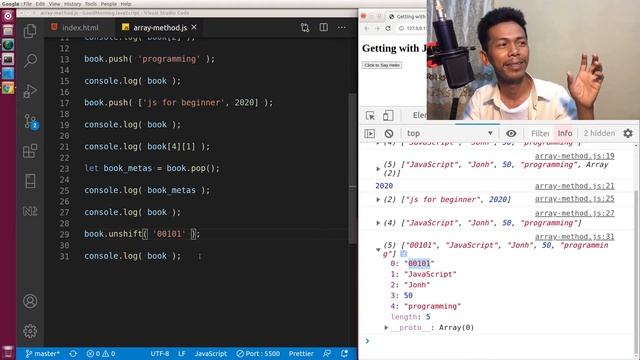Viewport: 640px width, 360px height.
Task: Click Prettier in status bar
Action: click(301, 353)
